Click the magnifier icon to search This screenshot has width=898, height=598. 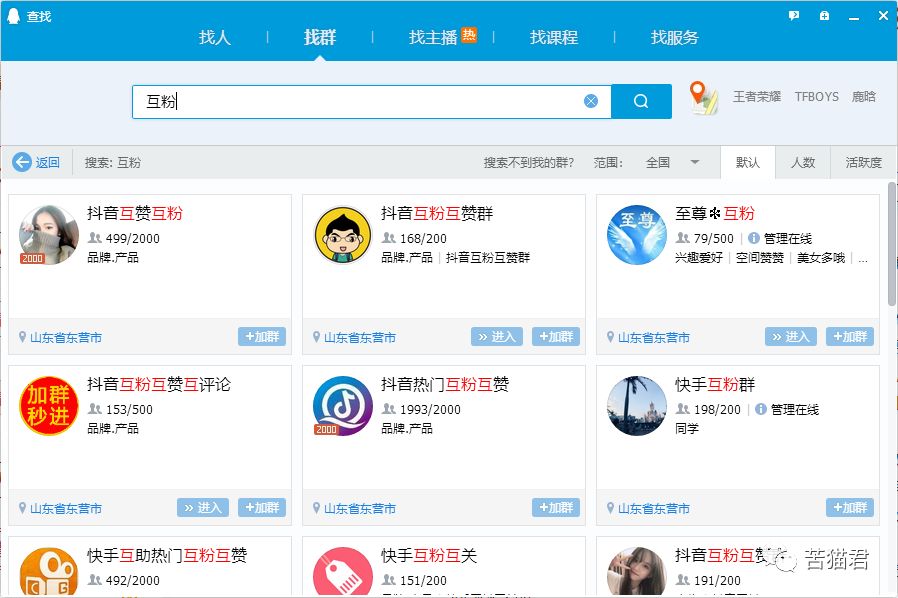coord(641,100)
